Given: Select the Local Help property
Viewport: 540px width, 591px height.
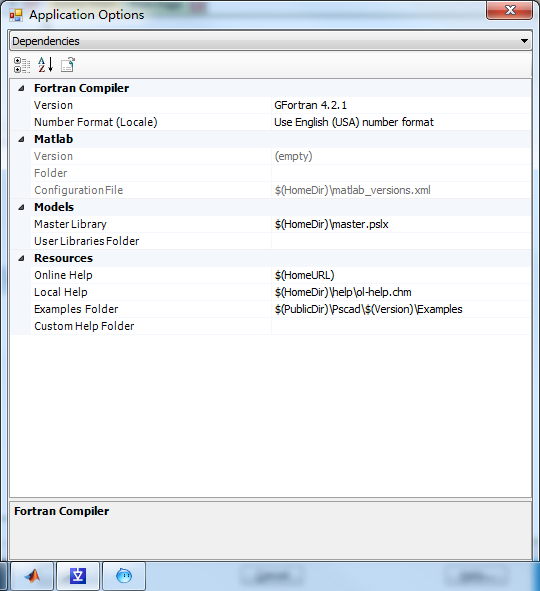Looking at the screenshot, I should (61, 292).
